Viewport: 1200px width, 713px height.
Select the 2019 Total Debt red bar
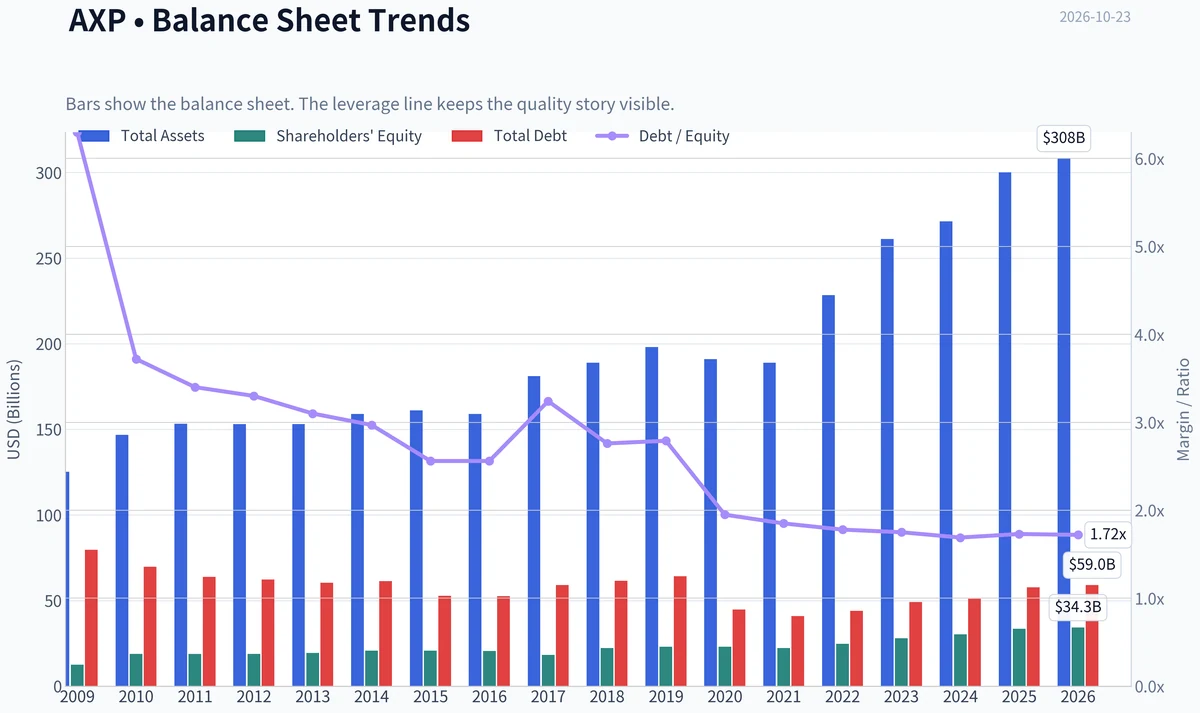[x=680, y=632]
